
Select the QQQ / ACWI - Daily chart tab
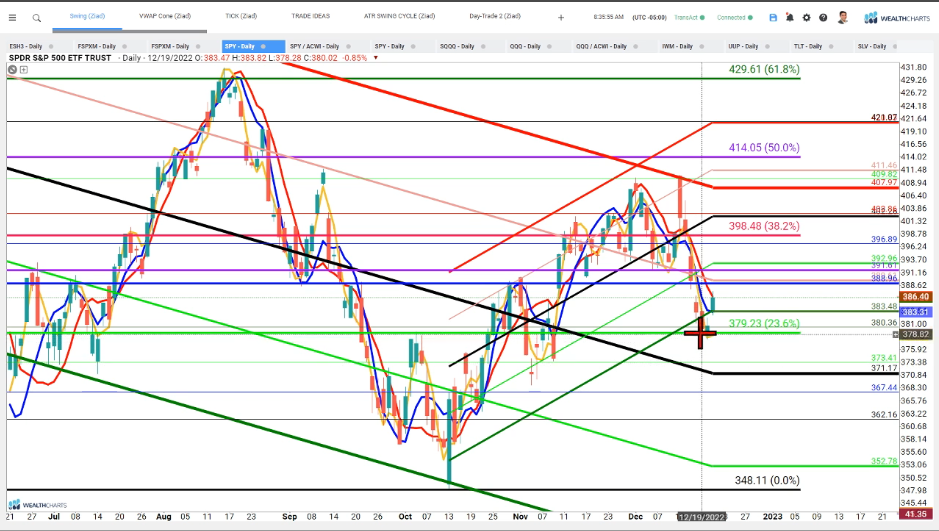(x=601, y=46)
